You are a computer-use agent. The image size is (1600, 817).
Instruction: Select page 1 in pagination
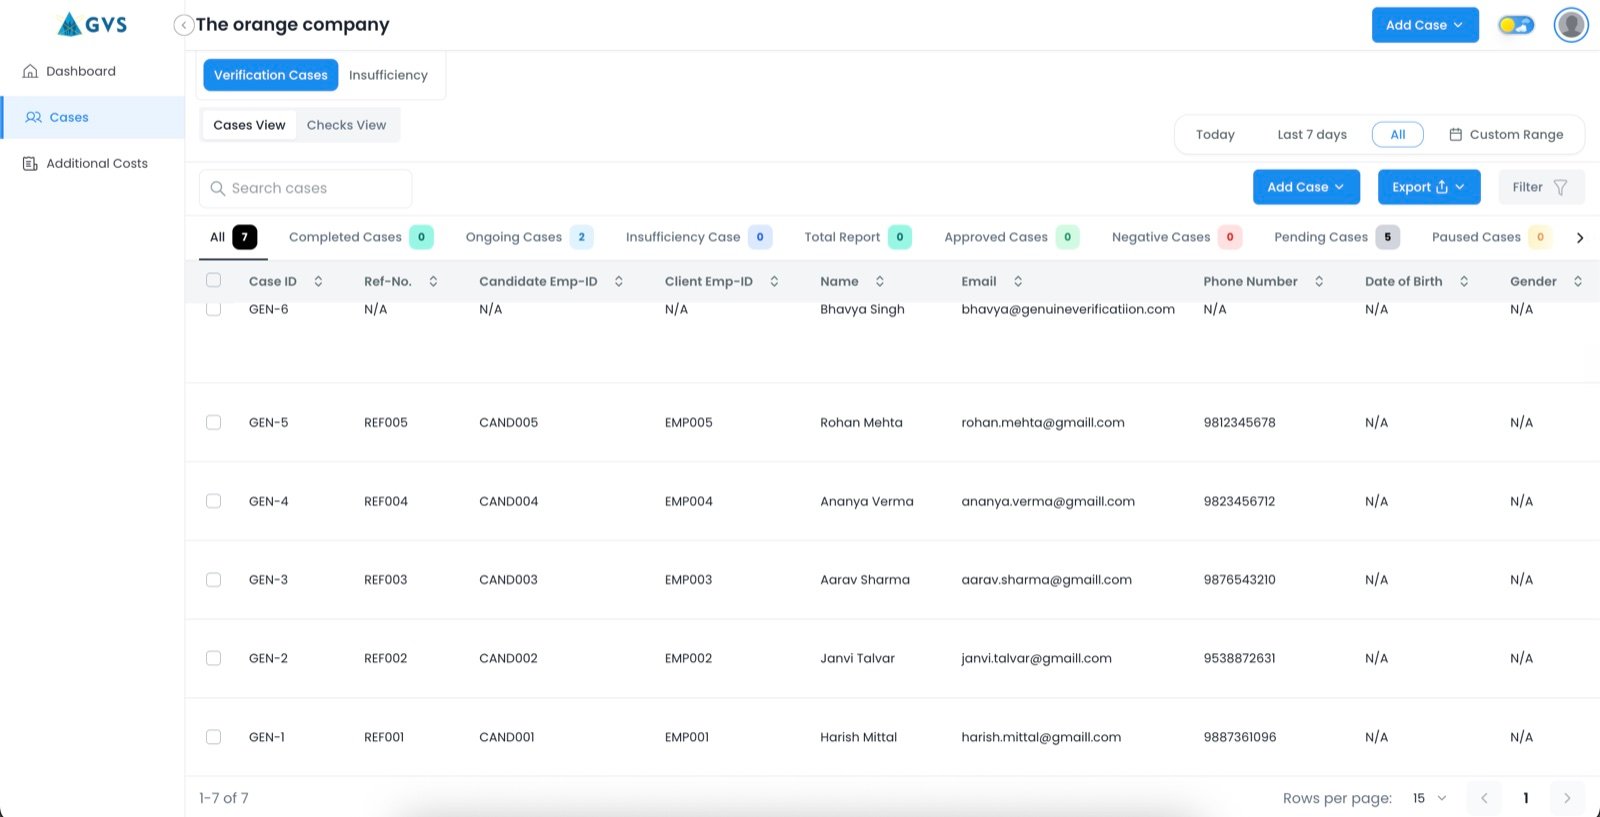[x=1525, y=798]
